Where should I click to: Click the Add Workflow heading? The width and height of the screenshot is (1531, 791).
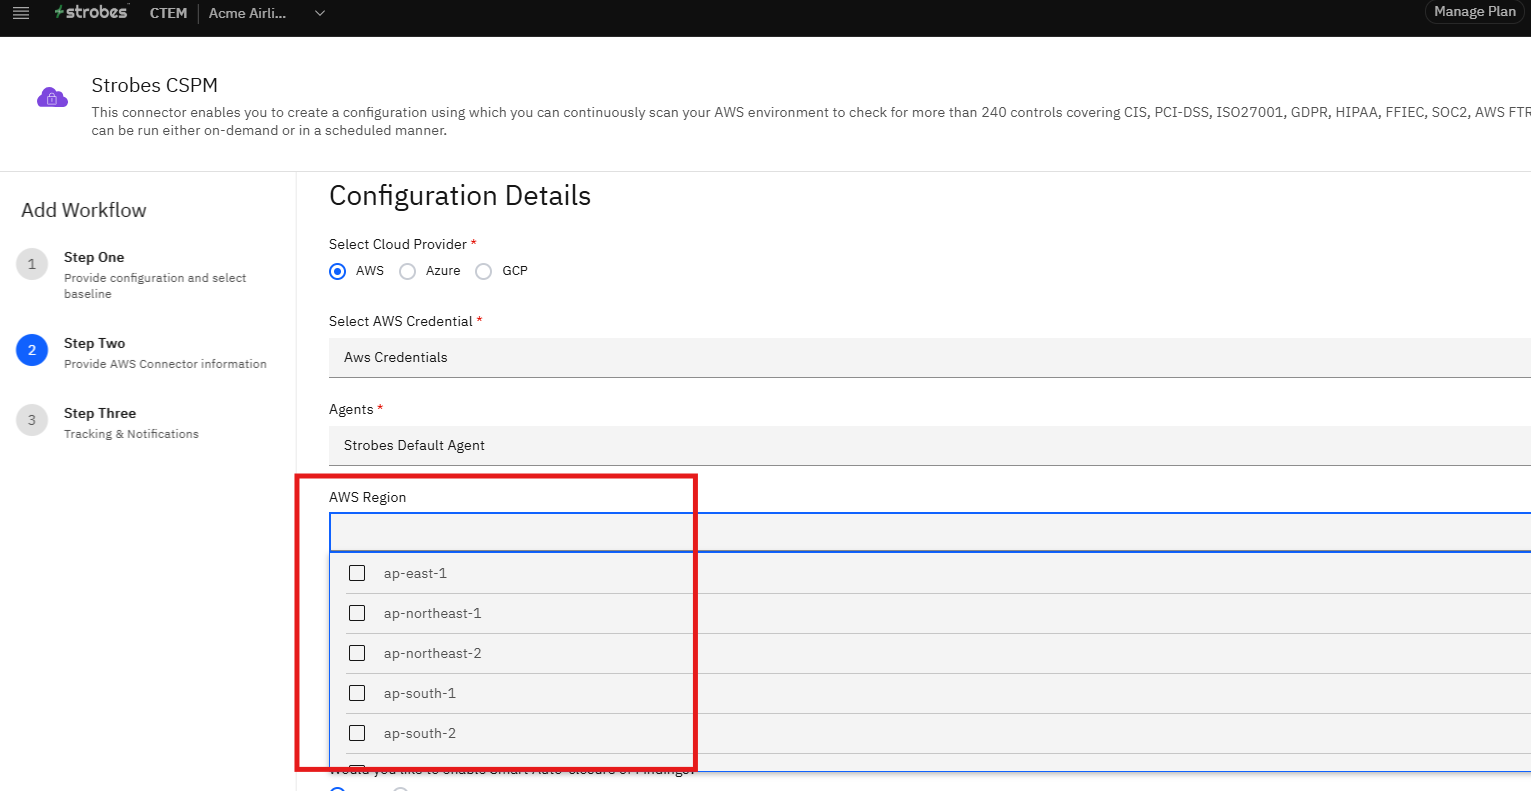point(84,210)
